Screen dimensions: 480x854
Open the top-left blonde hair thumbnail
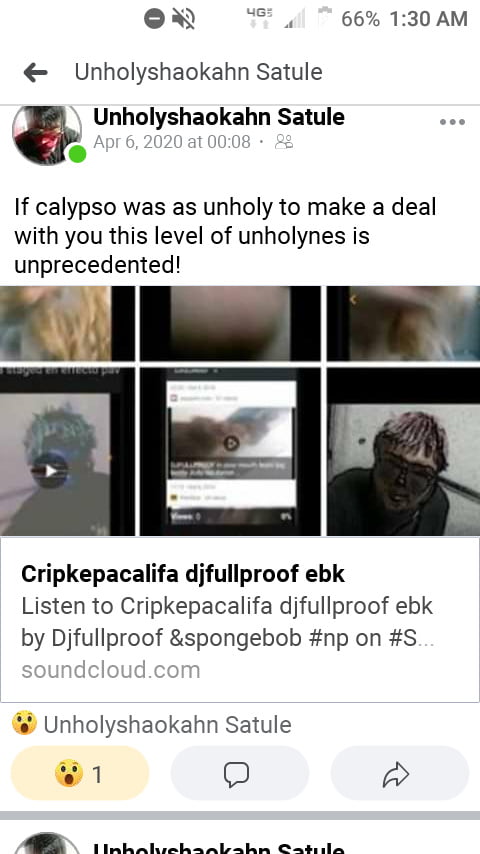pos(67,324)
